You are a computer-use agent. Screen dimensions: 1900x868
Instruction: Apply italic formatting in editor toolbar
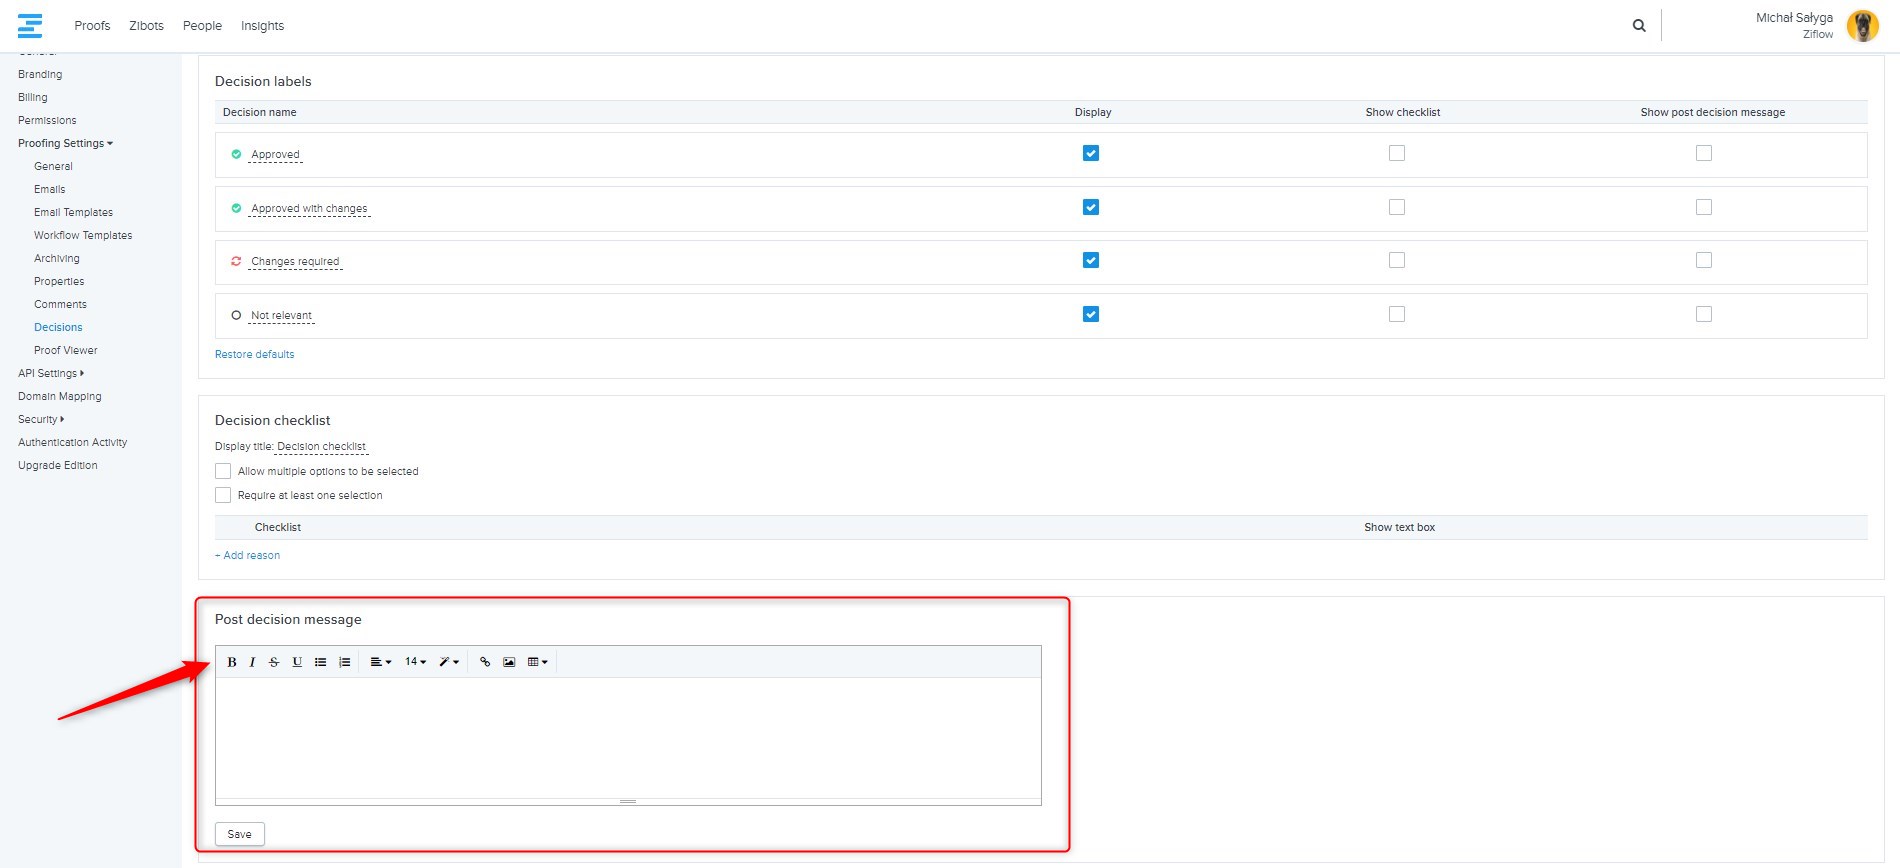(252, 662)
